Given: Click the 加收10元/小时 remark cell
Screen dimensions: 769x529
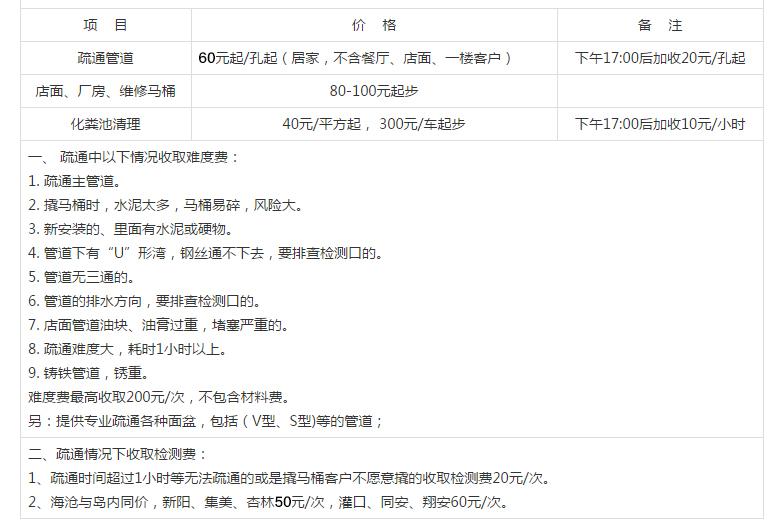Looking at the screenshot, I should coord(660,124).
